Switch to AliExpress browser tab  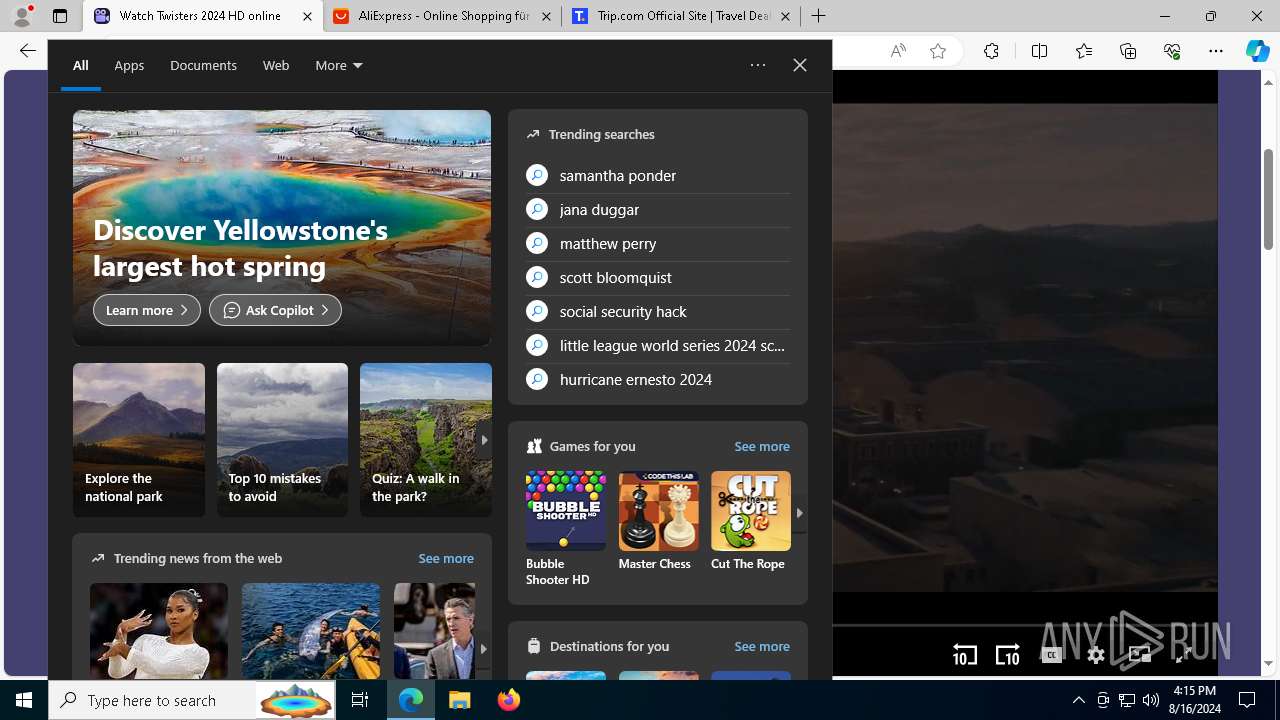[441, 16]
